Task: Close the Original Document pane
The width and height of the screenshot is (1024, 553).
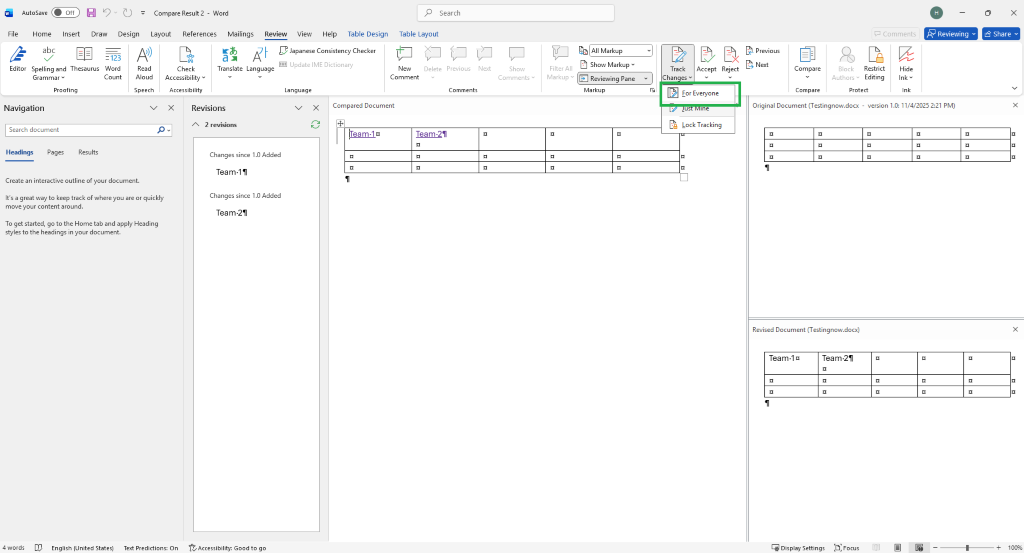Action: (1015, 105)
